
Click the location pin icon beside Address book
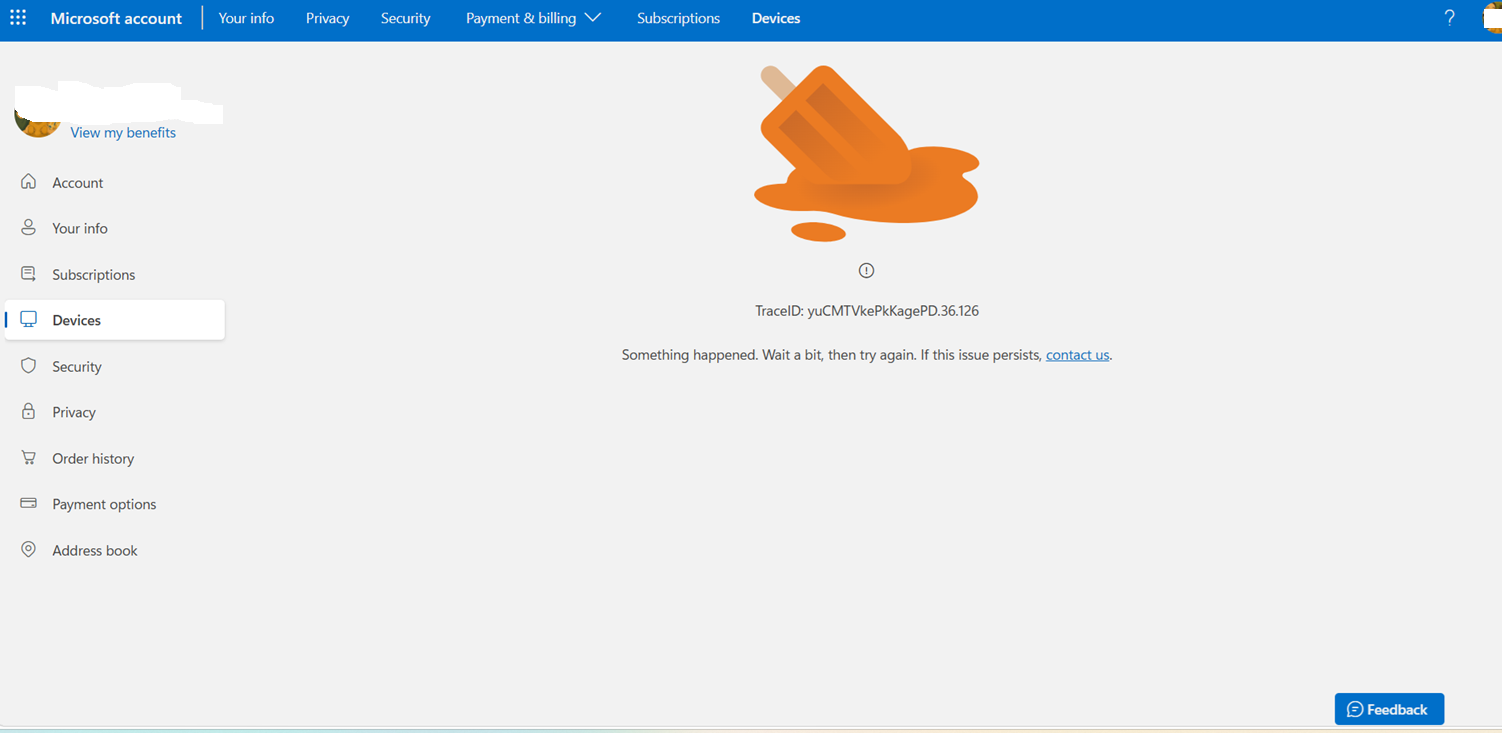pos(29,550)
